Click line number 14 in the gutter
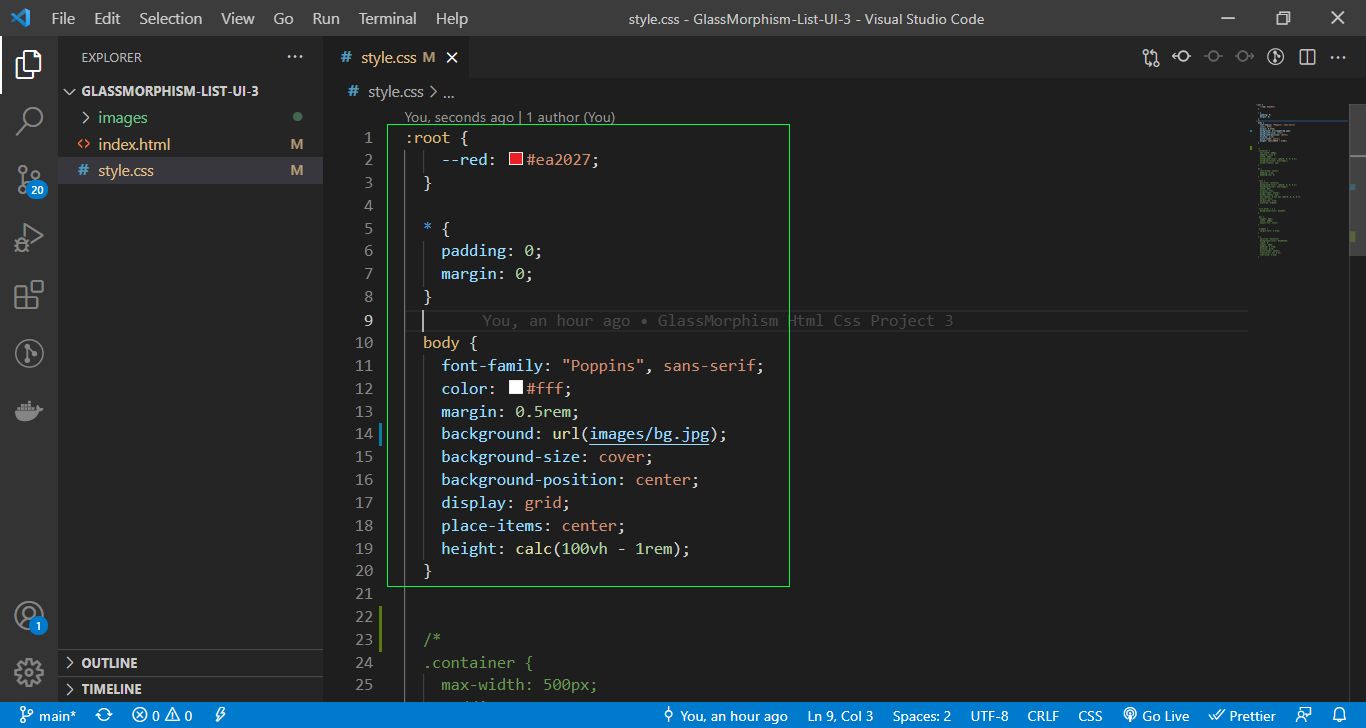Viewport: 1366px width, 728px height. (364, 434)
